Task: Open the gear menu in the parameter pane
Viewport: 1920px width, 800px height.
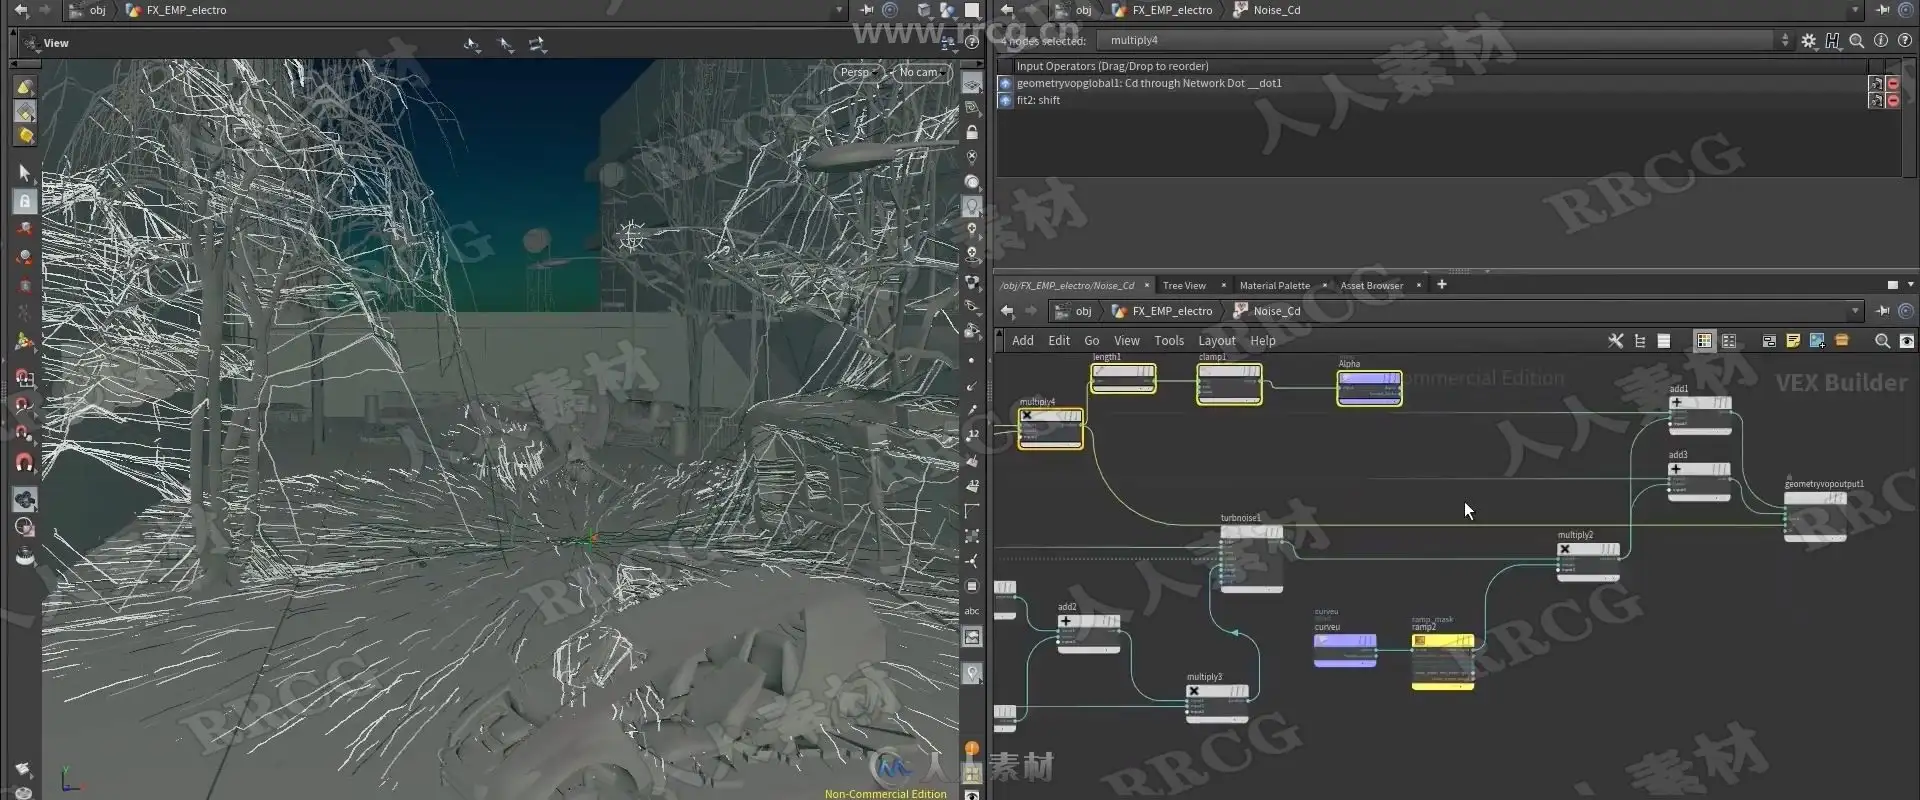Action: 1808,41
